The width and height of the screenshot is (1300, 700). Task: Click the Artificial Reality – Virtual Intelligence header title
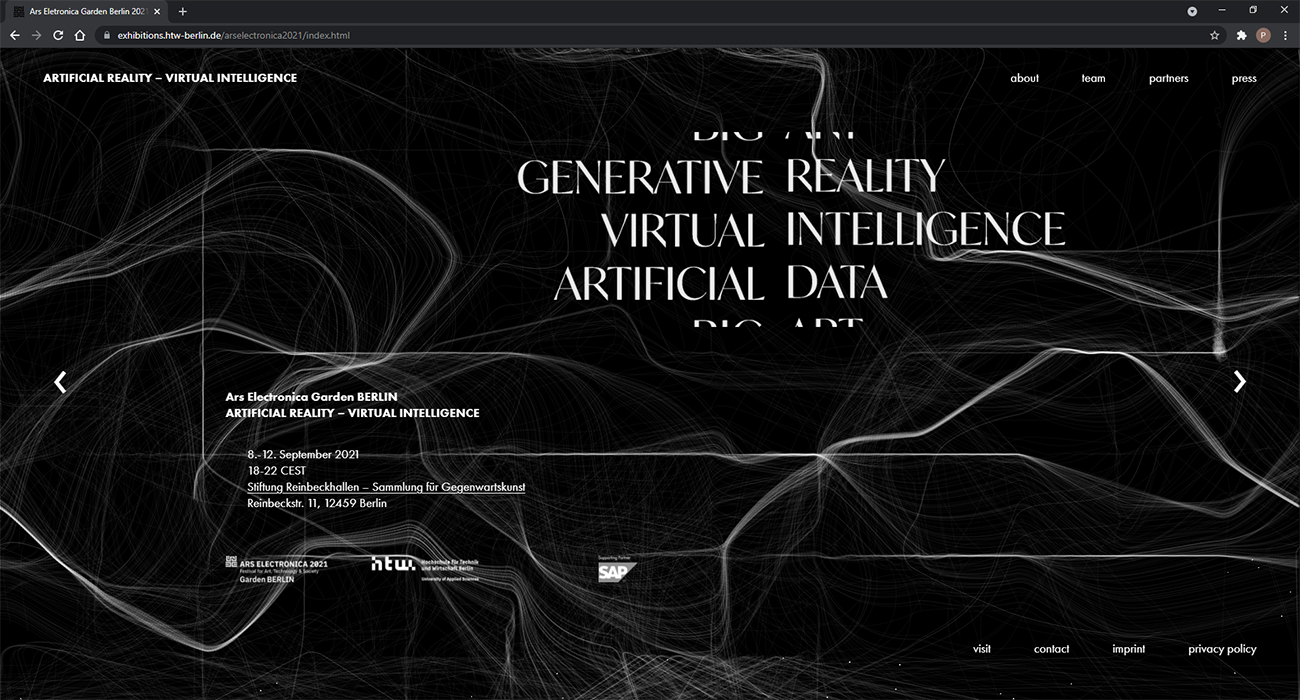[170, 78]
